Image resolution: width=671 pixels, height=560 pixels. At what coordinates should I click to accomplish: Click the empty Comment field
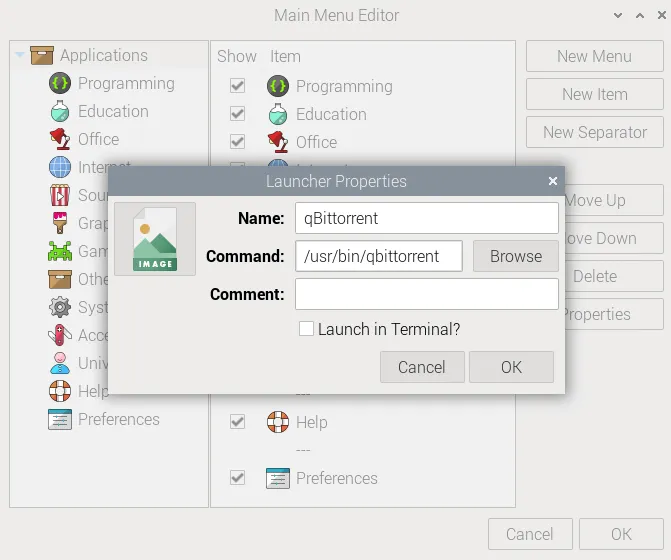[x=427, y=294]
